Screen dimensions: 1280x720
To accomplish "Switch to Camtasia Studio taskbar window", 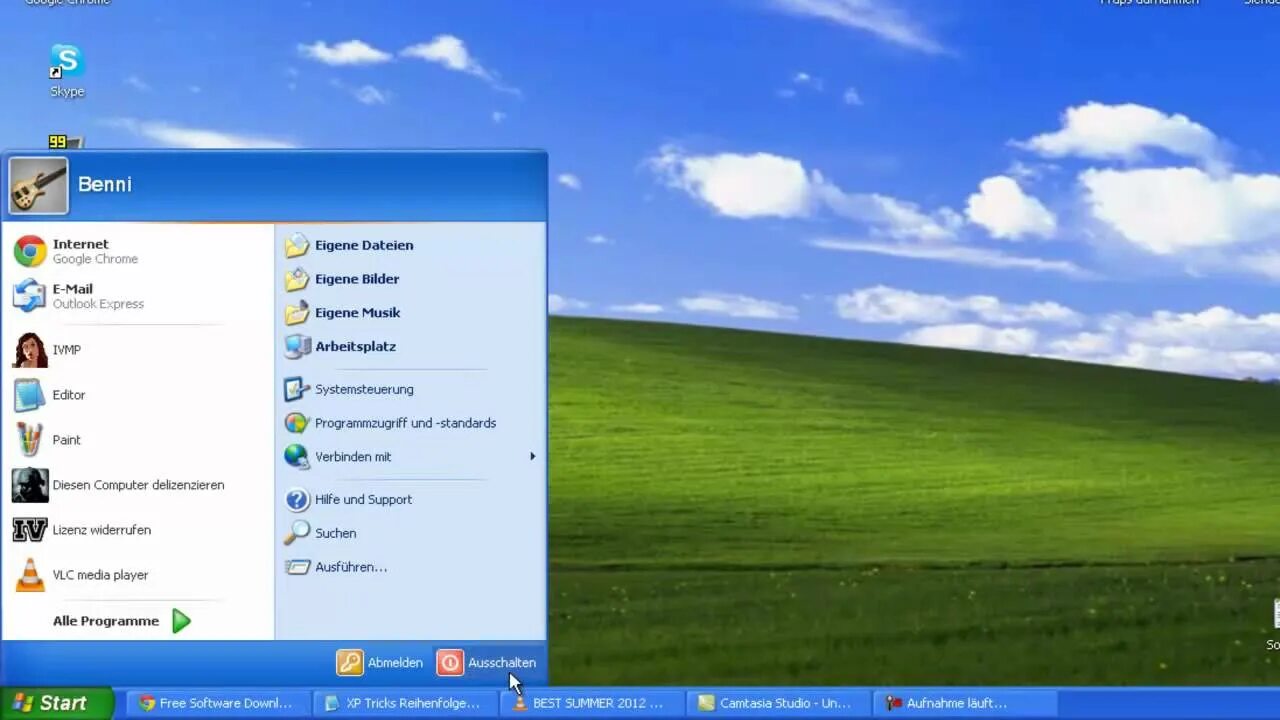I will tap(777, 703).
